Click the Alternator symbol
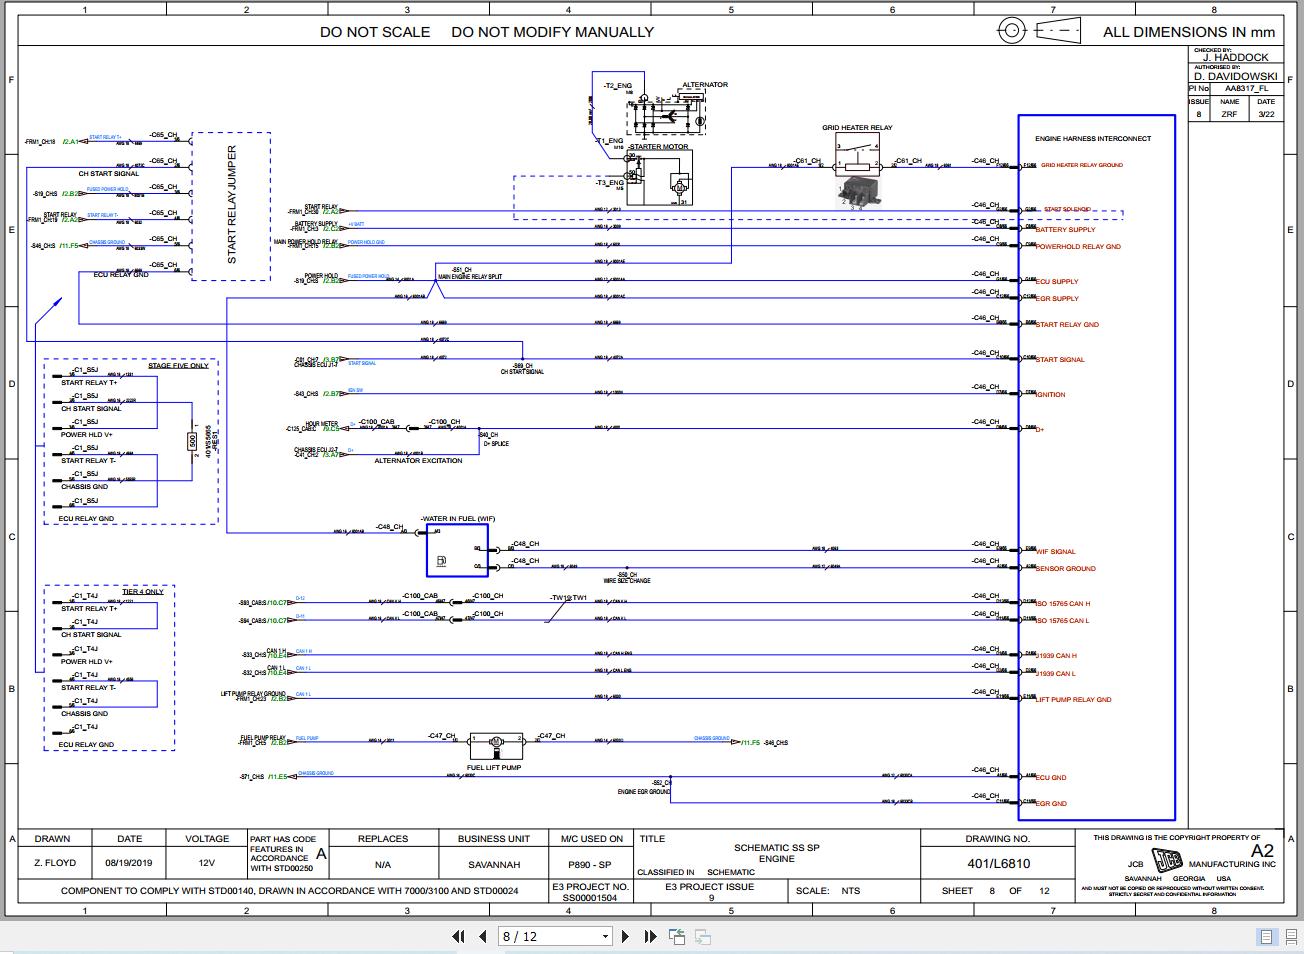Viewport: 1304px width, 954px height. [x=667, y=111]
